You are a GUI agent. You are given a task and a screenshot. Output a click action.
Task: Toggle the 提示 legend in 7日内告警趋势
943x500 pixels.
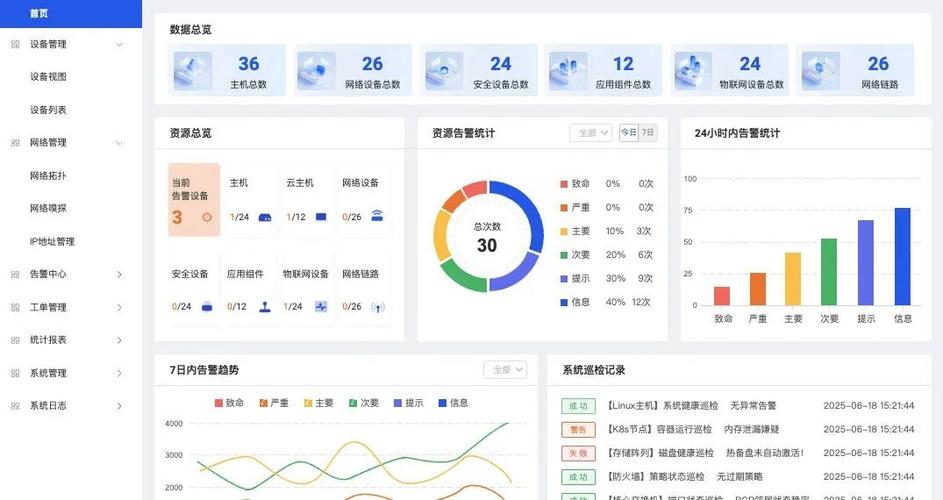pos(408,403)
